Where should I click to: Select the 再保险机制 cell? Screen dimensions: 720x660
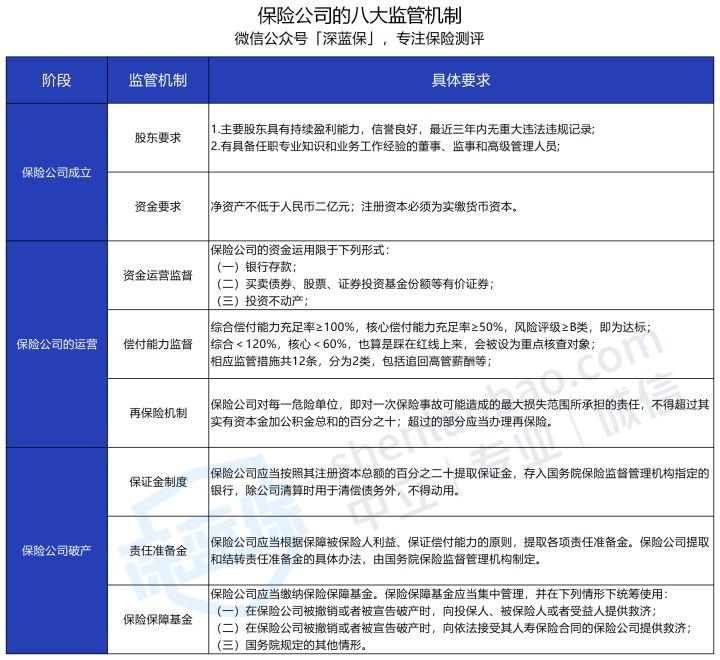coord(158,413)
